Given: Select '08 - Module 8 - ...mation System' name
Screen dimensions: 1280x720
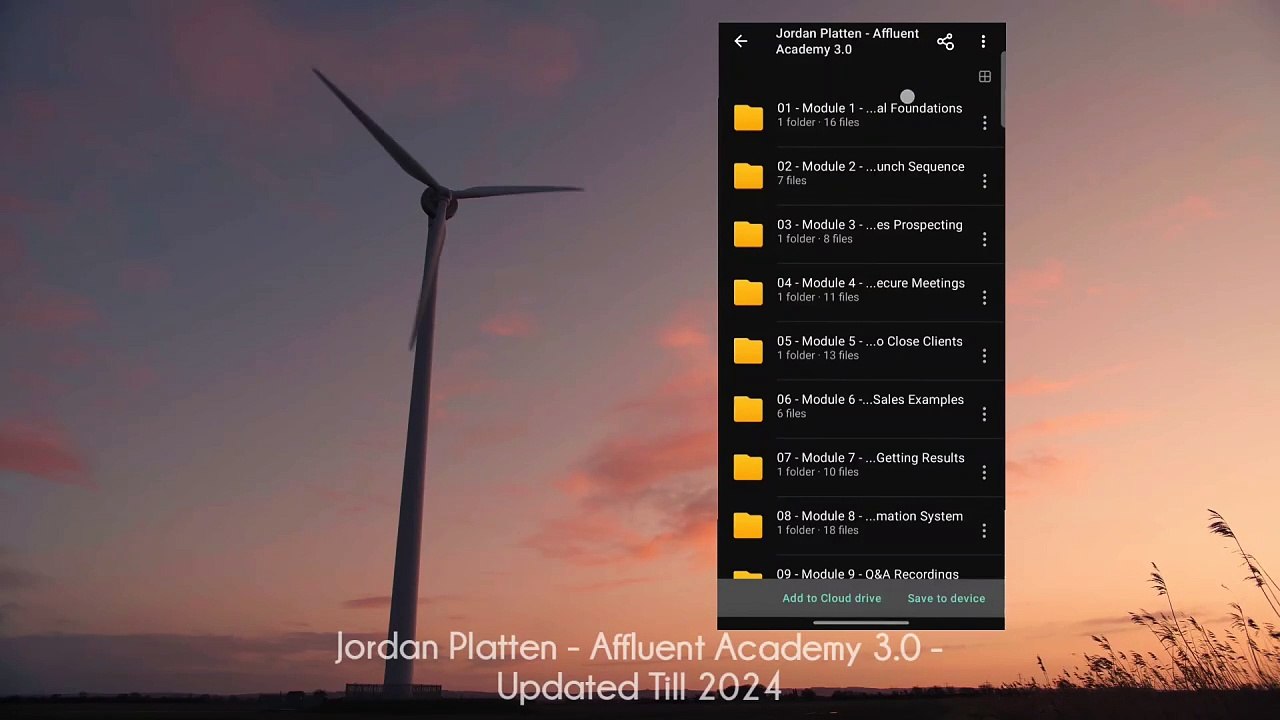Looking at the screenshot, I should (870, 516).
